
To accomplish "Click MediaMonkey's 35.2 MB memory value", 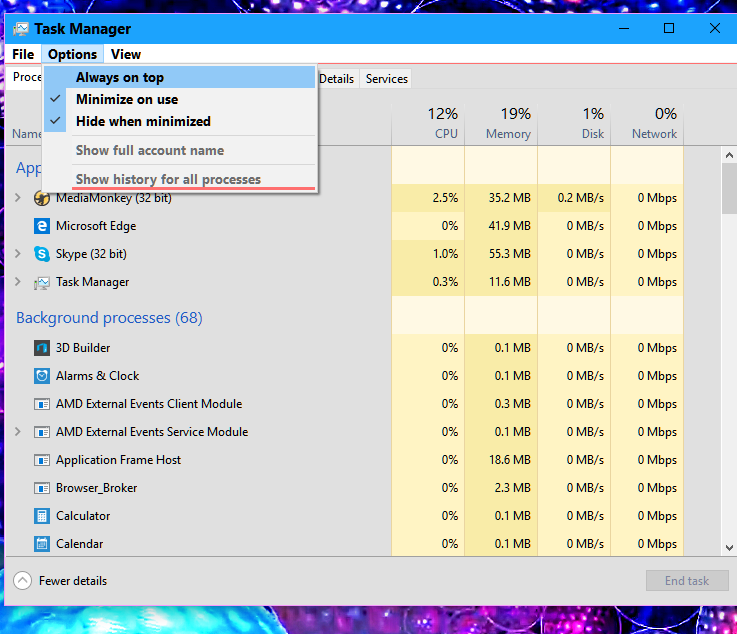I will point(510,198).
